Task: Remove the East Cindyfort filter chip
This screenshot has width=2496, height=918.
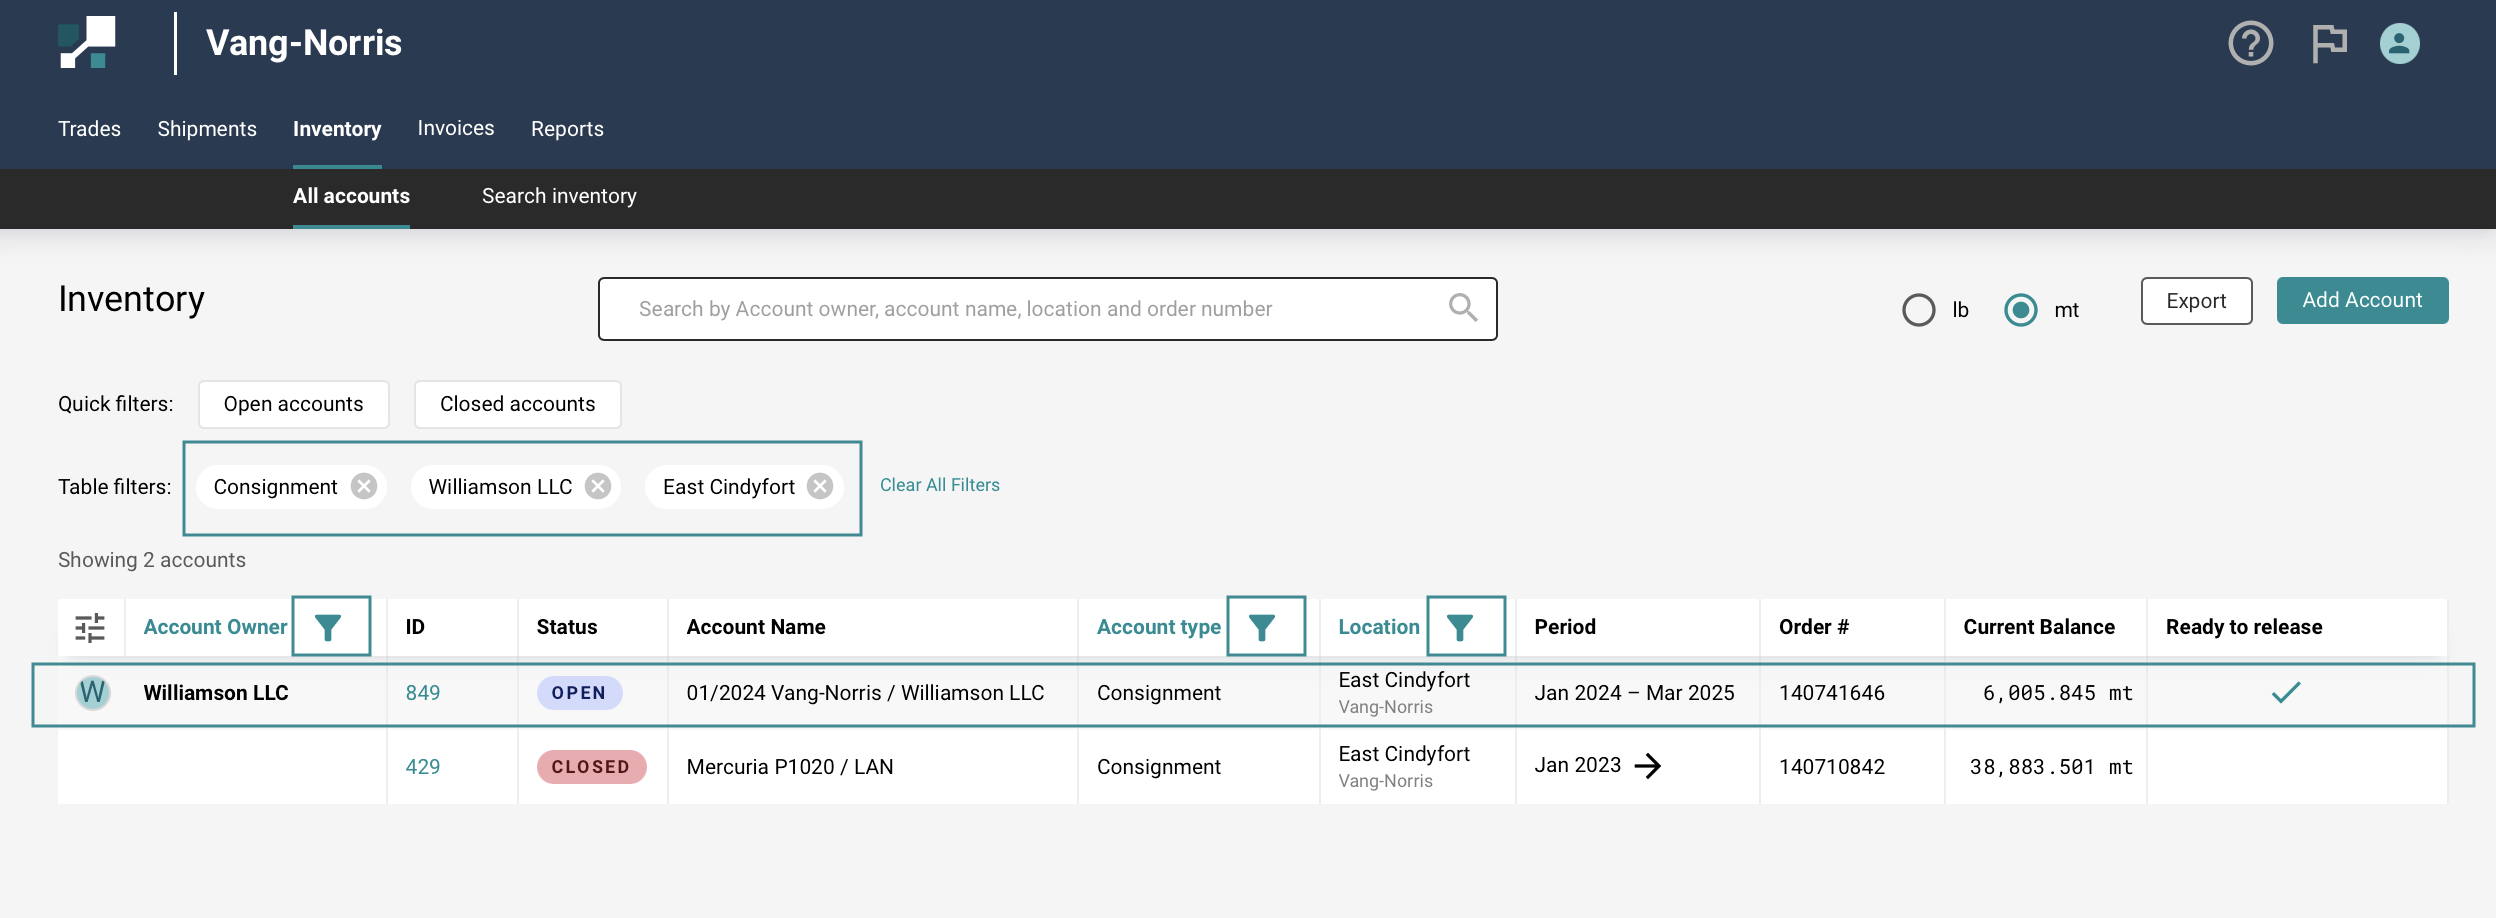Action: coord(820,486)
